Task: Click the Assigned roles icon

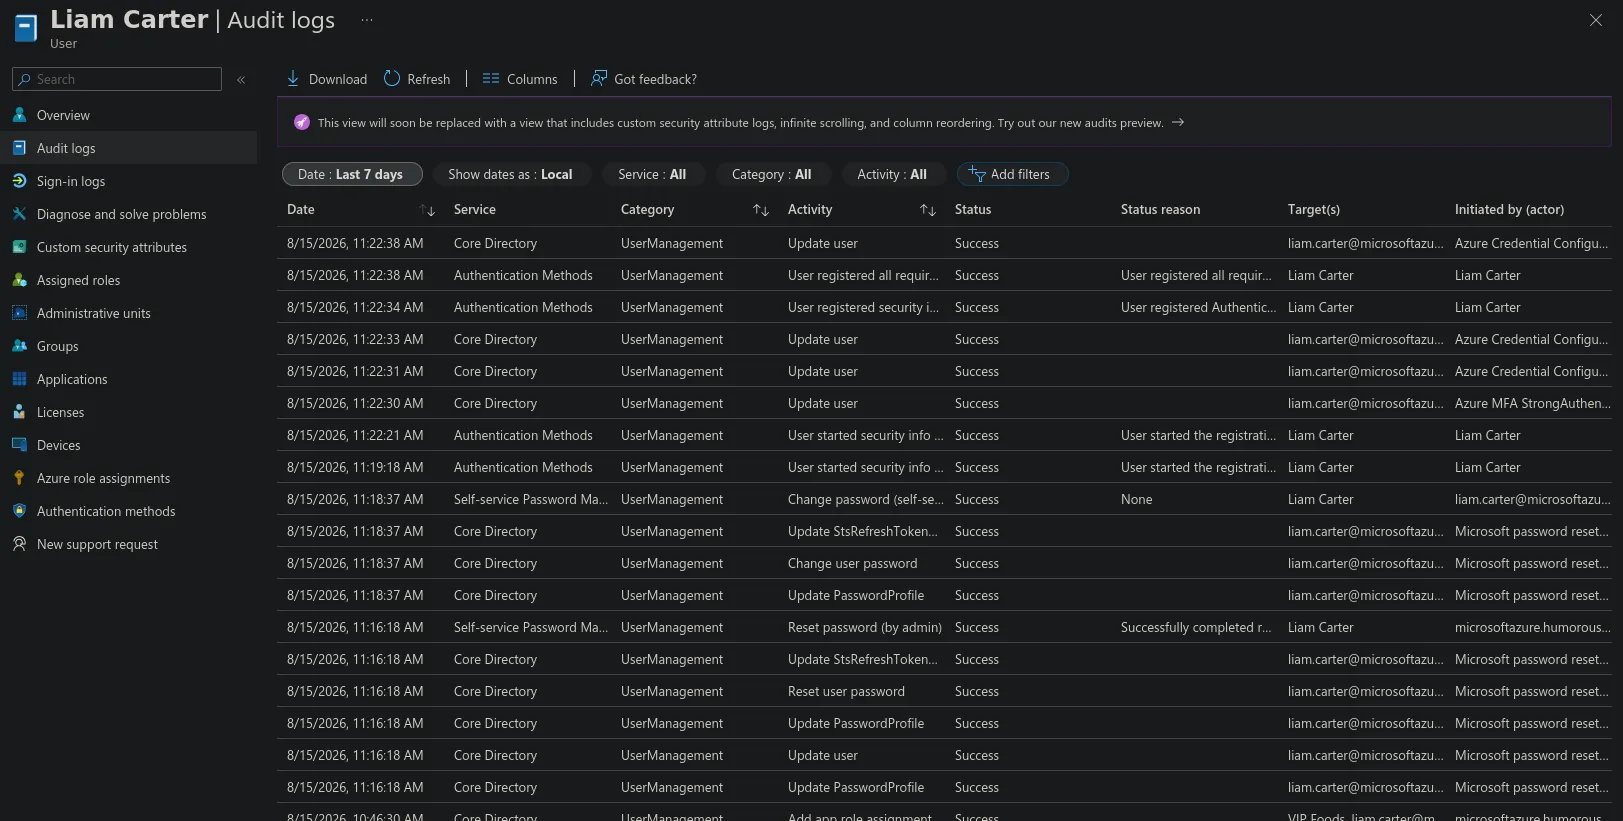Action: point(19,280)
